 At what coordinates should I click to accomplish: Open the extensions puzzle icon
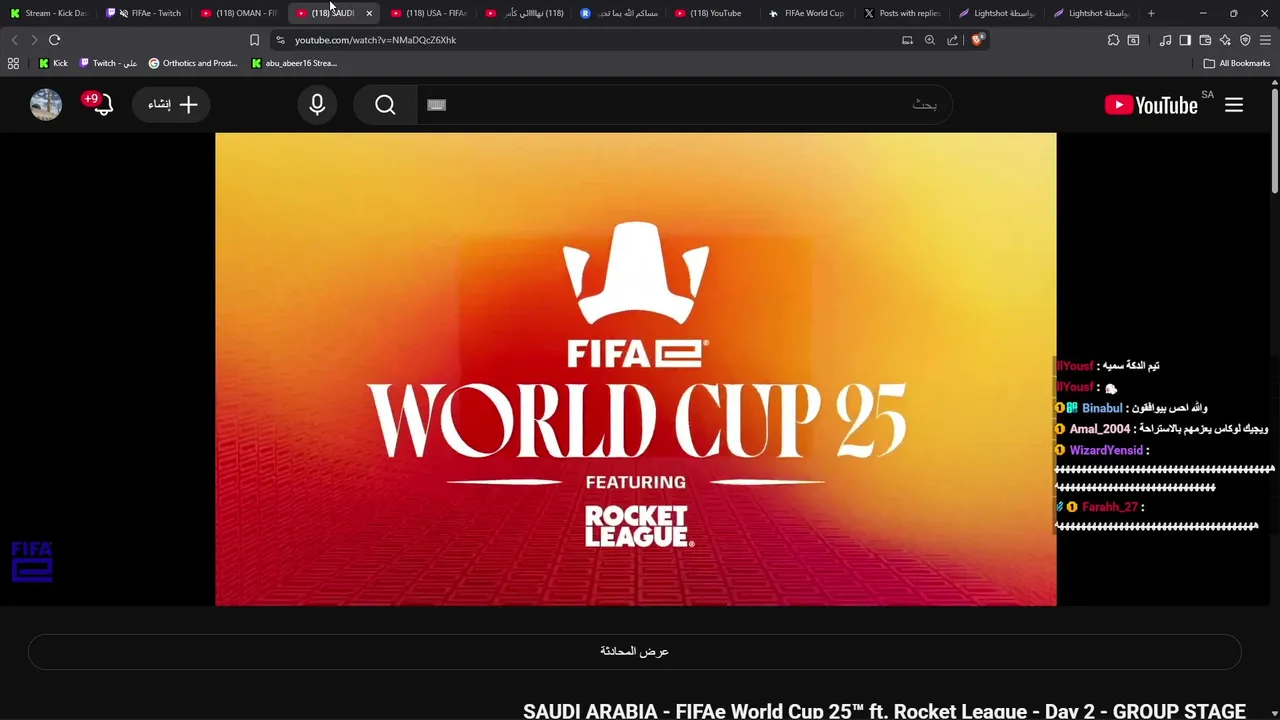point(1113,40)
